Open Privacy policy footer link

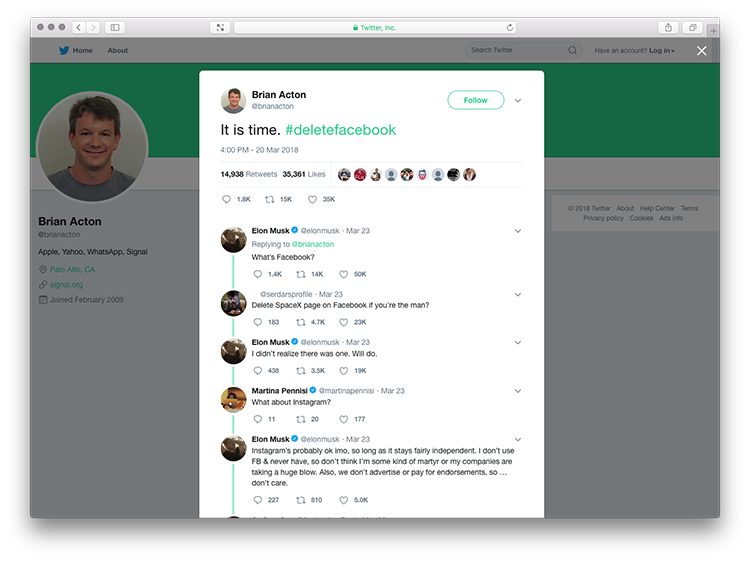click(x=603, y=218)
